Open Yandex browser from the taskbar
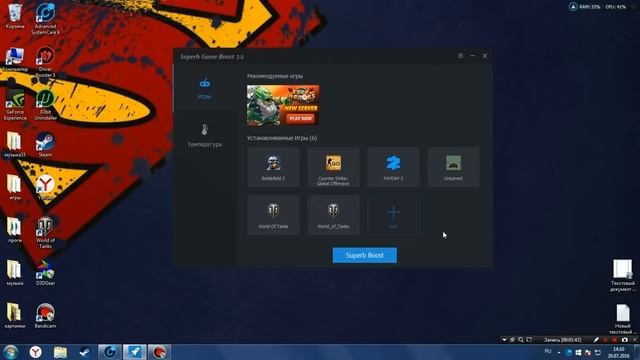Image resolution: width=640 pixels, height=360 pixels. [x=36, y=352]
